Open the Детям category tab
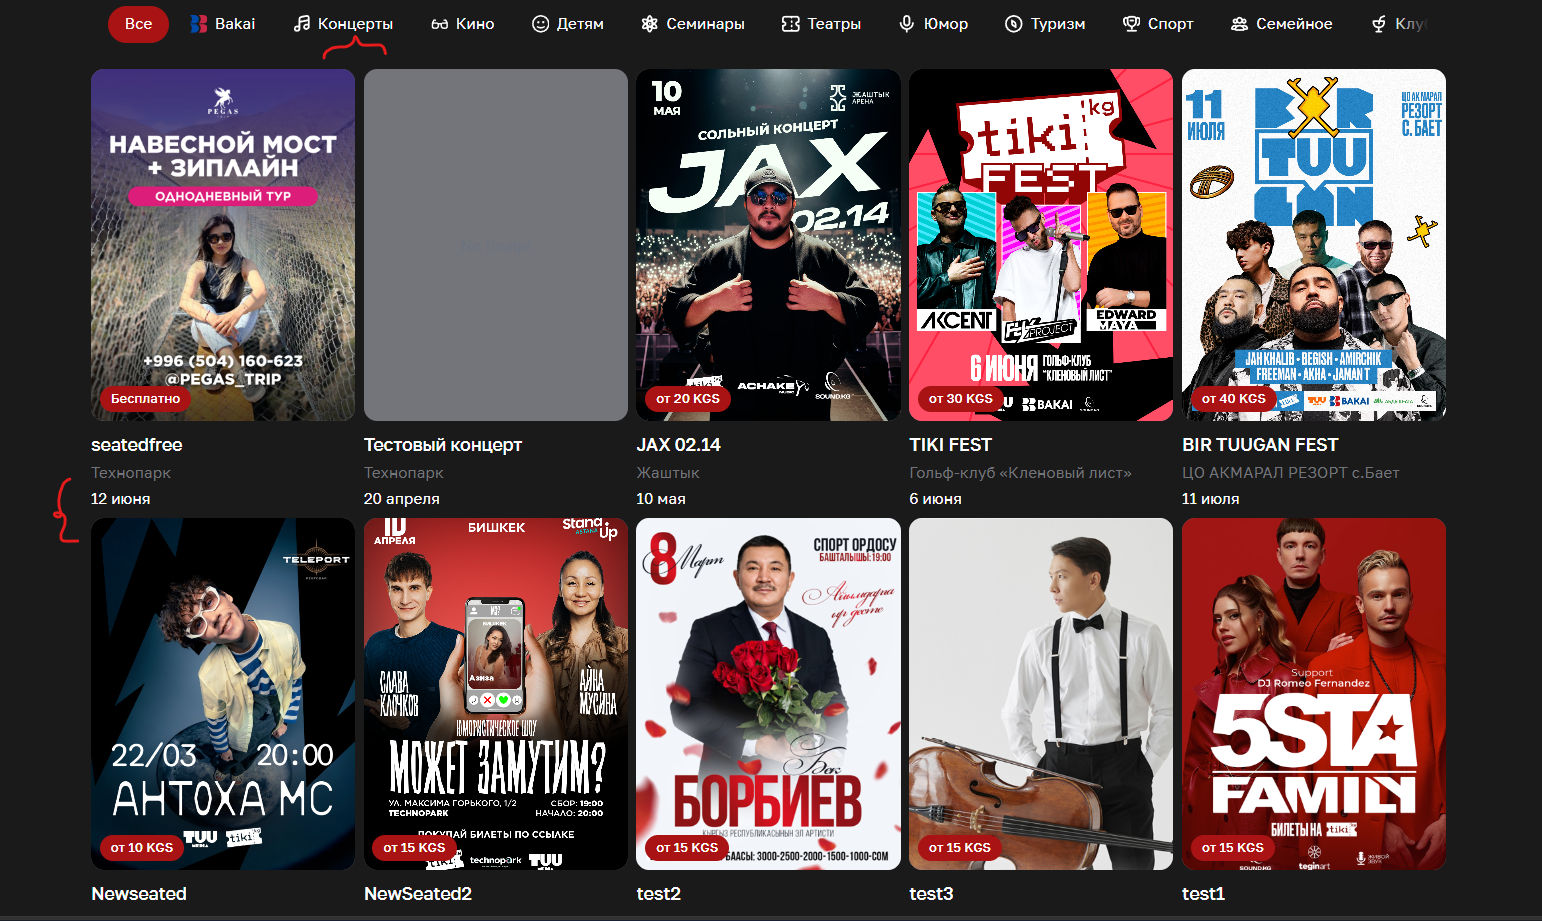The image size is (1542, 921). pos(567,24)
